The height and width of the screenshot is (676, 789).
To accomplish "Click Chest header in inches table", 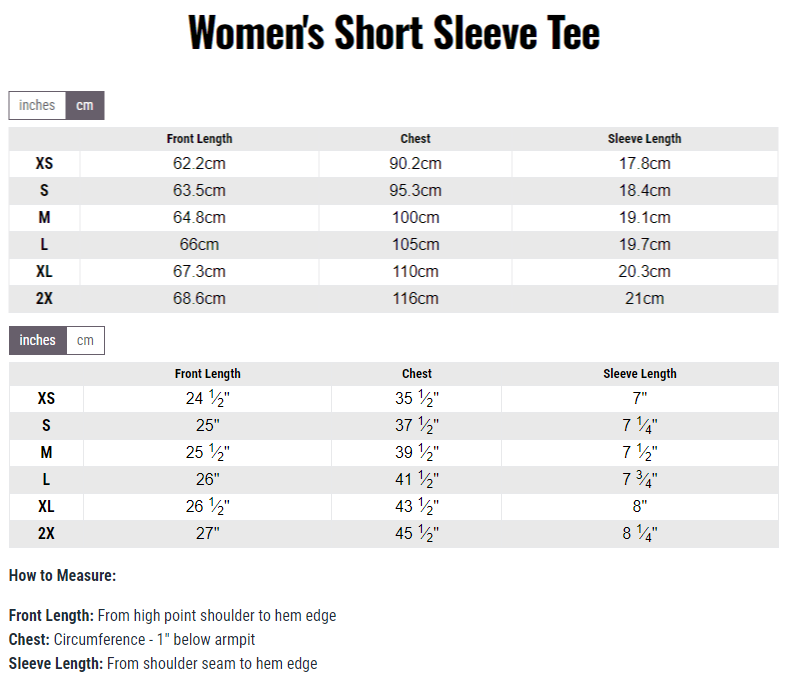I will (x=417, y=373).
